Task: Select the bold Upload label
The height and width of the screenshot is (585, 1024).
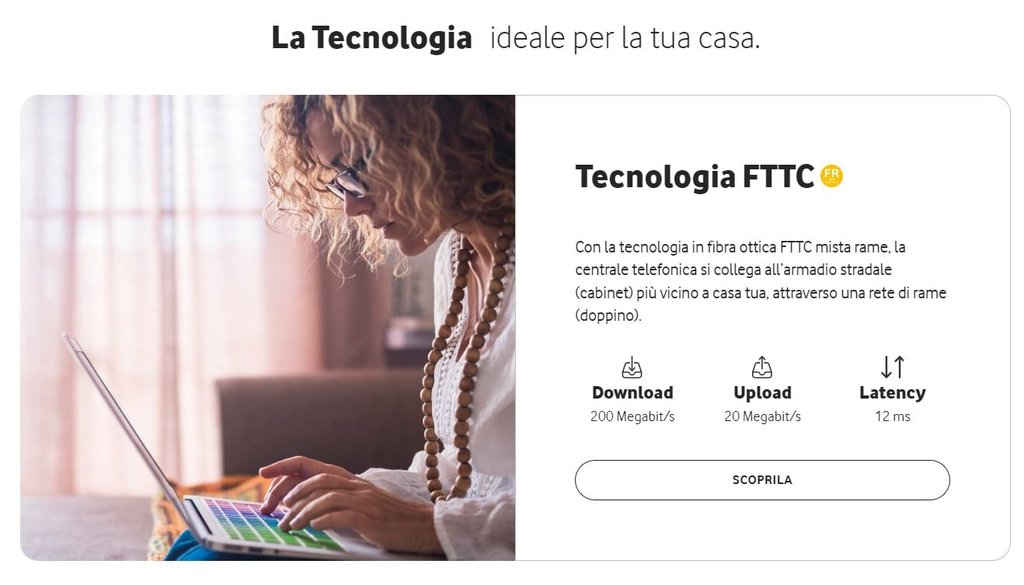Action: [762, 392]
